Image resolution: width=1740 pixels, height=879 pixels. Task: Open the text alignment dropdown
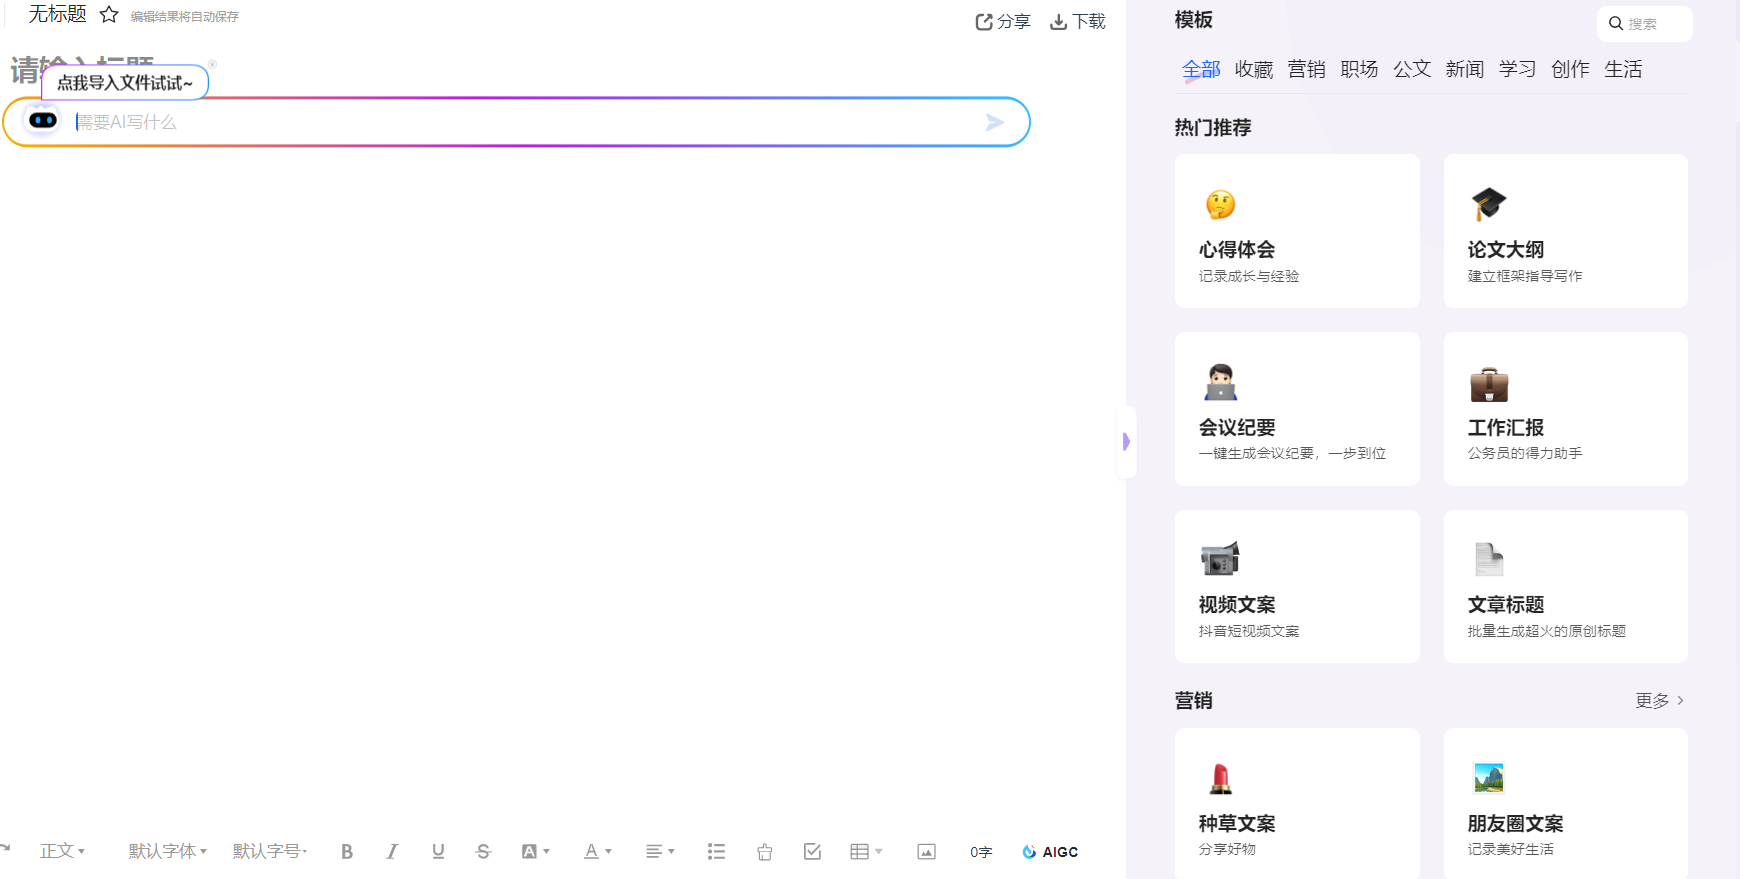click(660, 852)
